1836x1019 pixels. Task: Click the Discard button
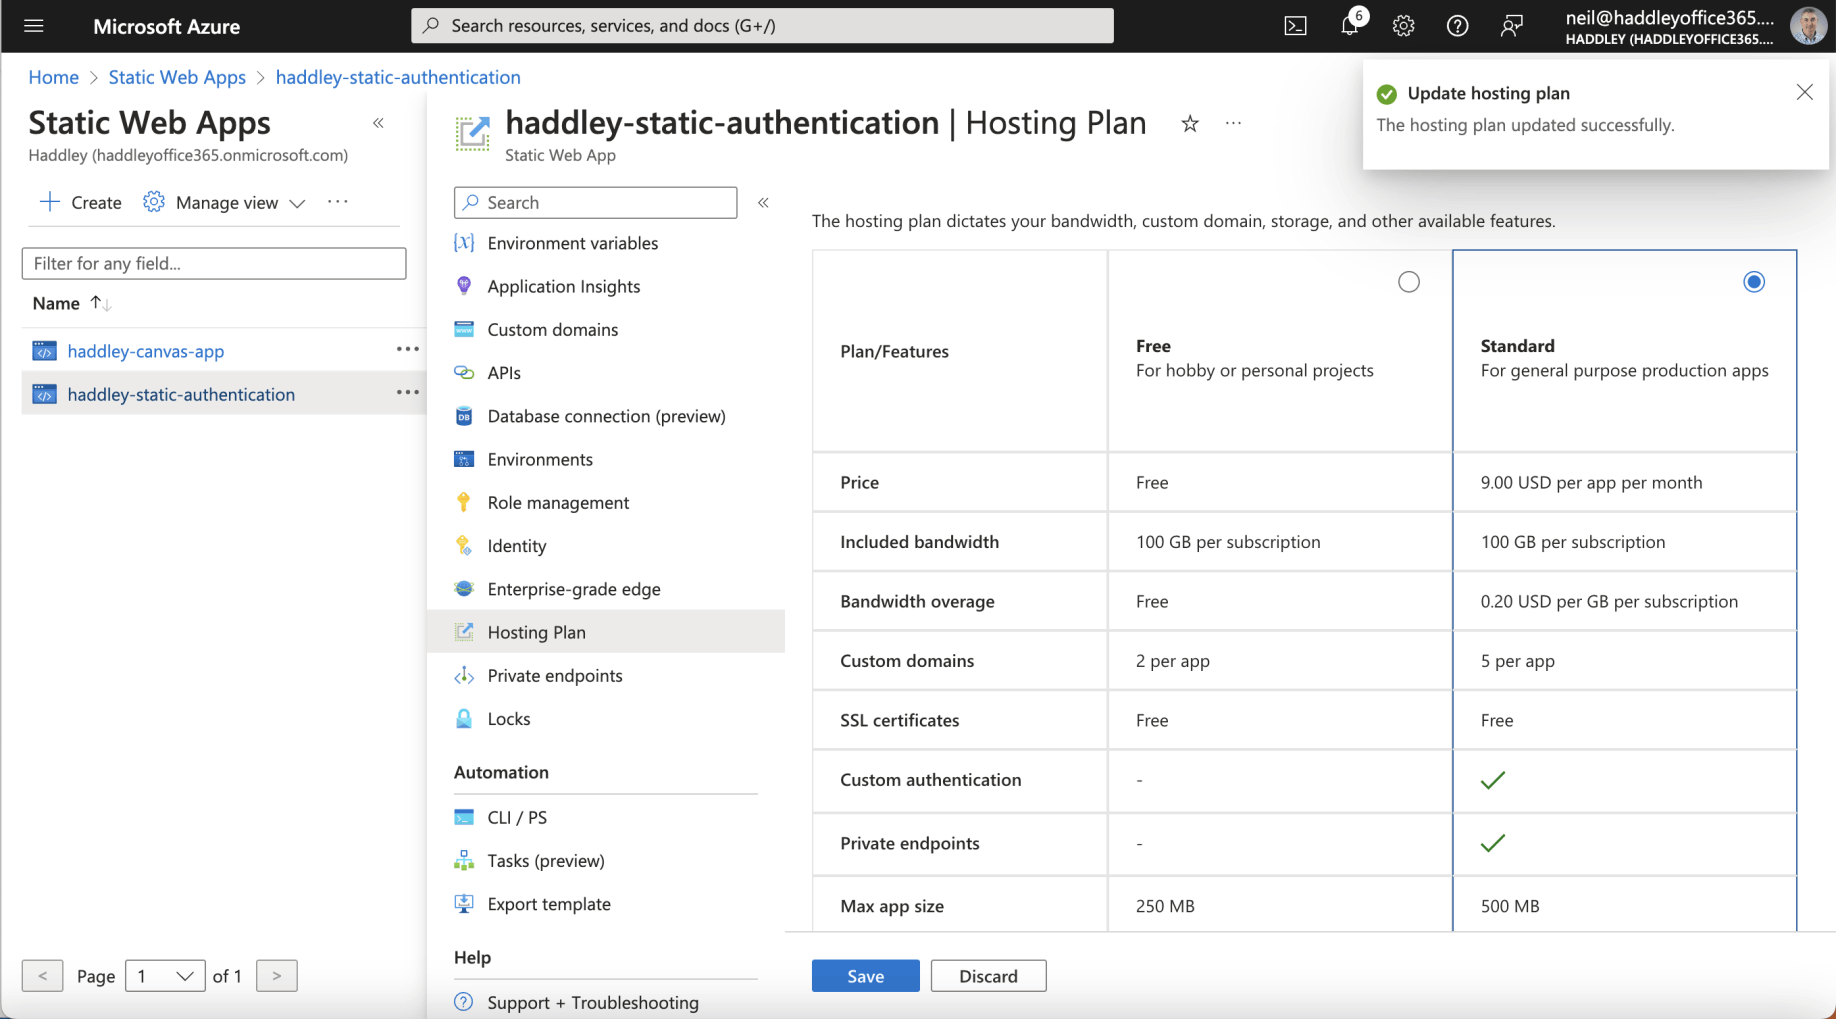[x=988, y=976]
